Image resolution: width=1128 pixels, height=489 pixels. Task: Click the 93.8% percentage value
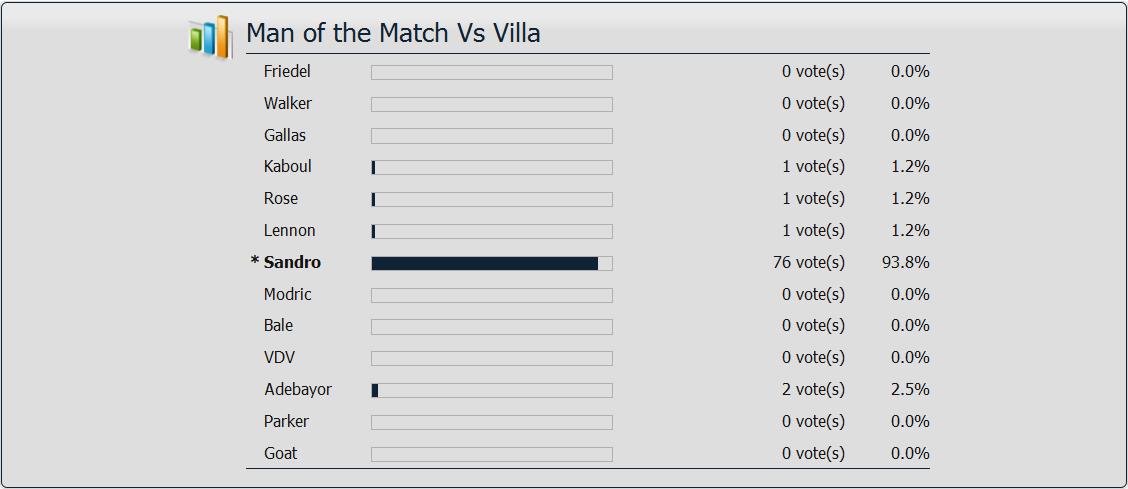906,262
